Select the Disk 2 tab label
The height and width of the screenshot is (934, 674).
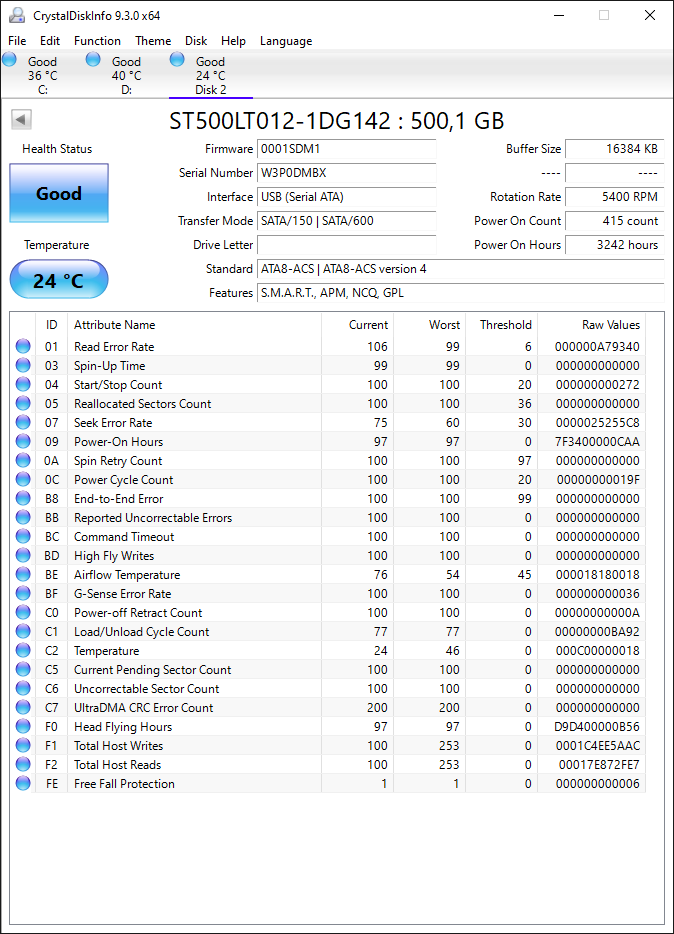pos(211,90)
